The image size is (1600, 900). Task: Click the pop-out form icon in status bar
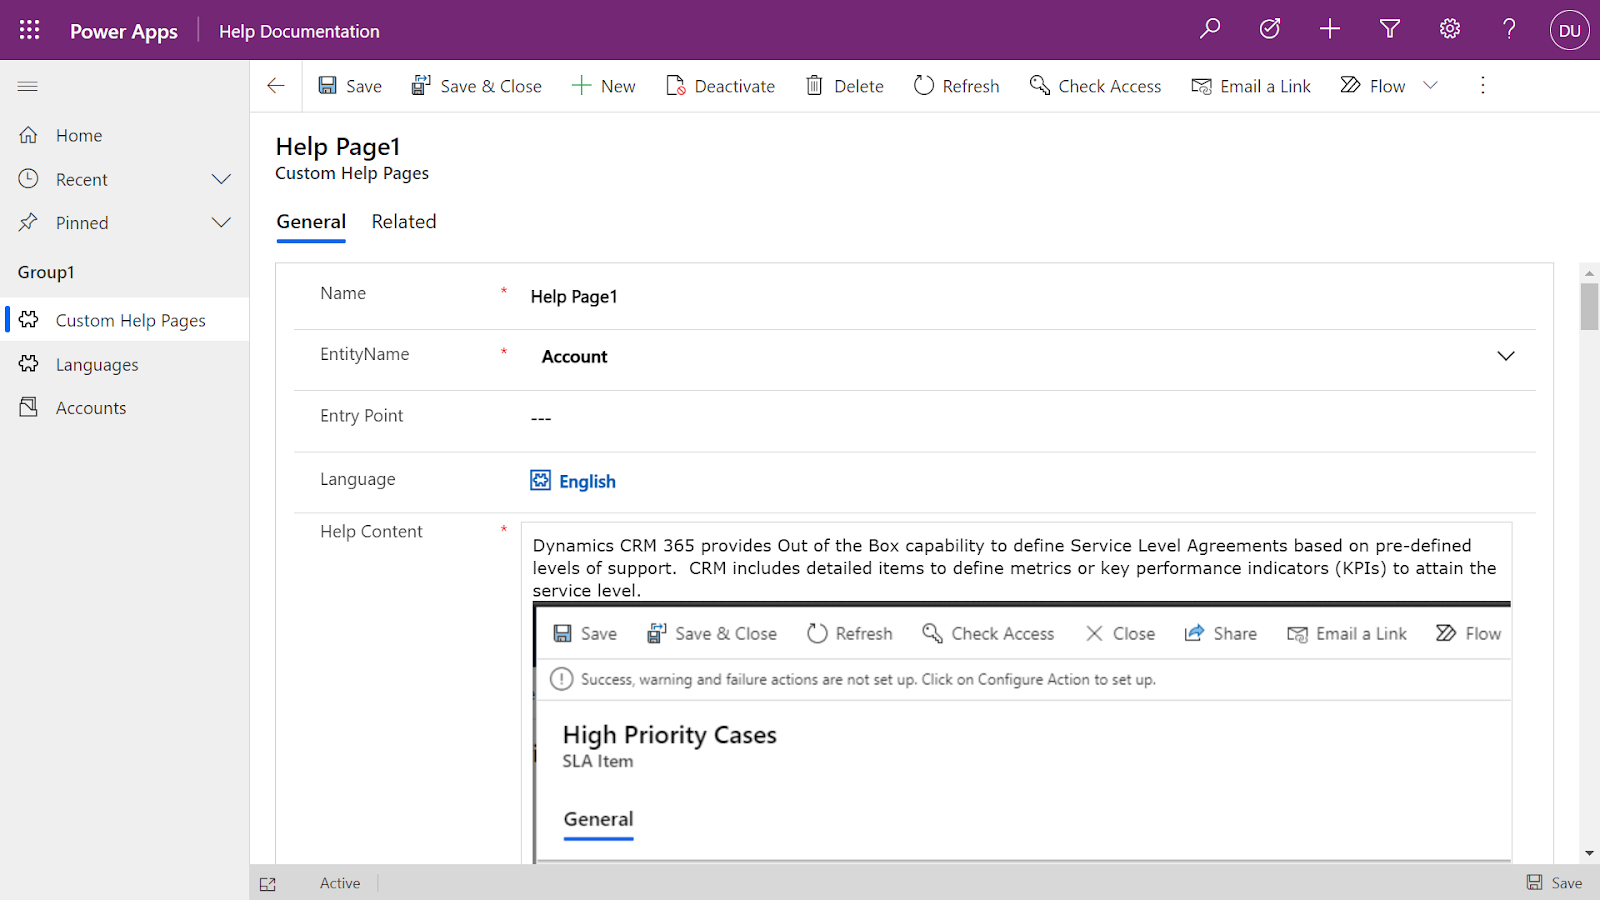point(268,884)
